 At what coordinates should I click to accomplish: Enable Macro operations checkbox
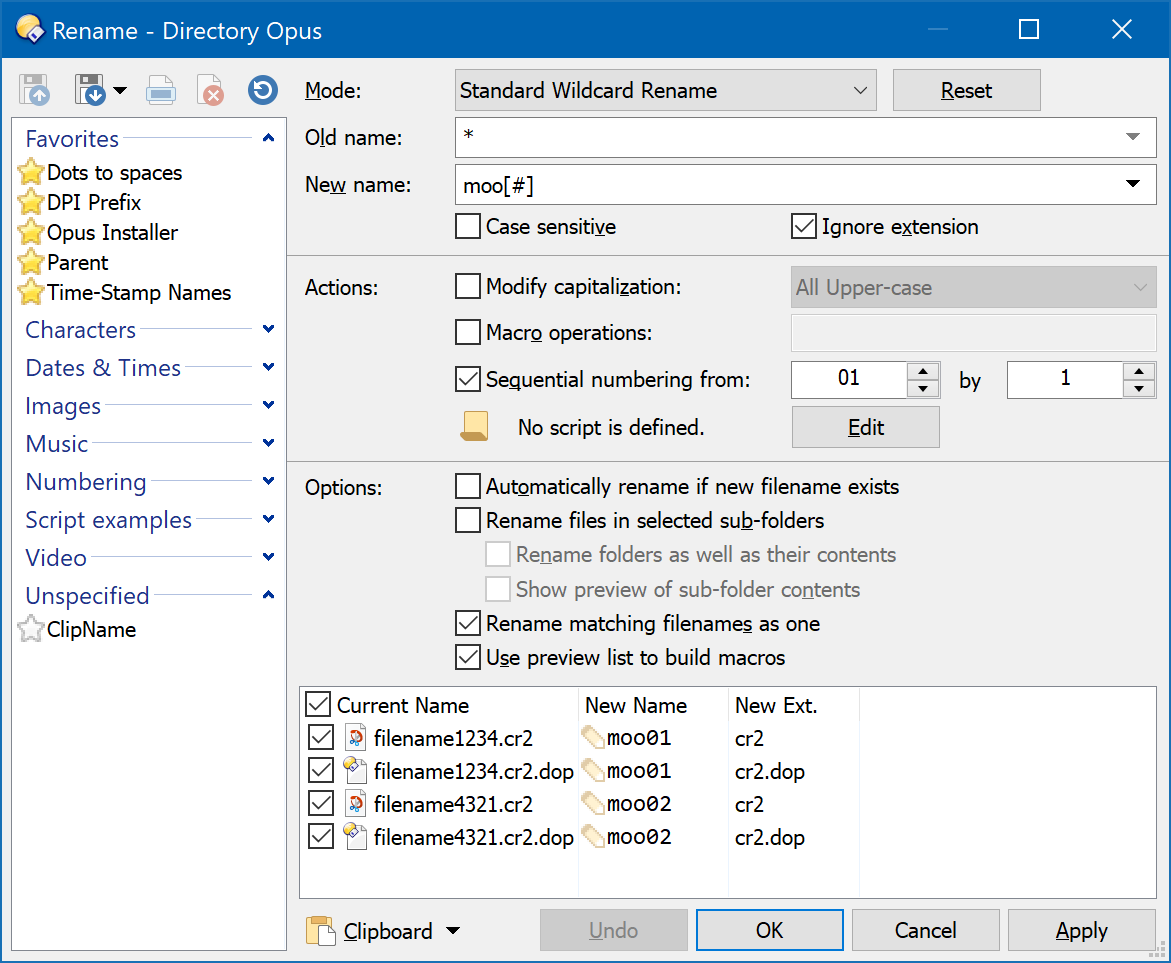click(x=468, y=332)
